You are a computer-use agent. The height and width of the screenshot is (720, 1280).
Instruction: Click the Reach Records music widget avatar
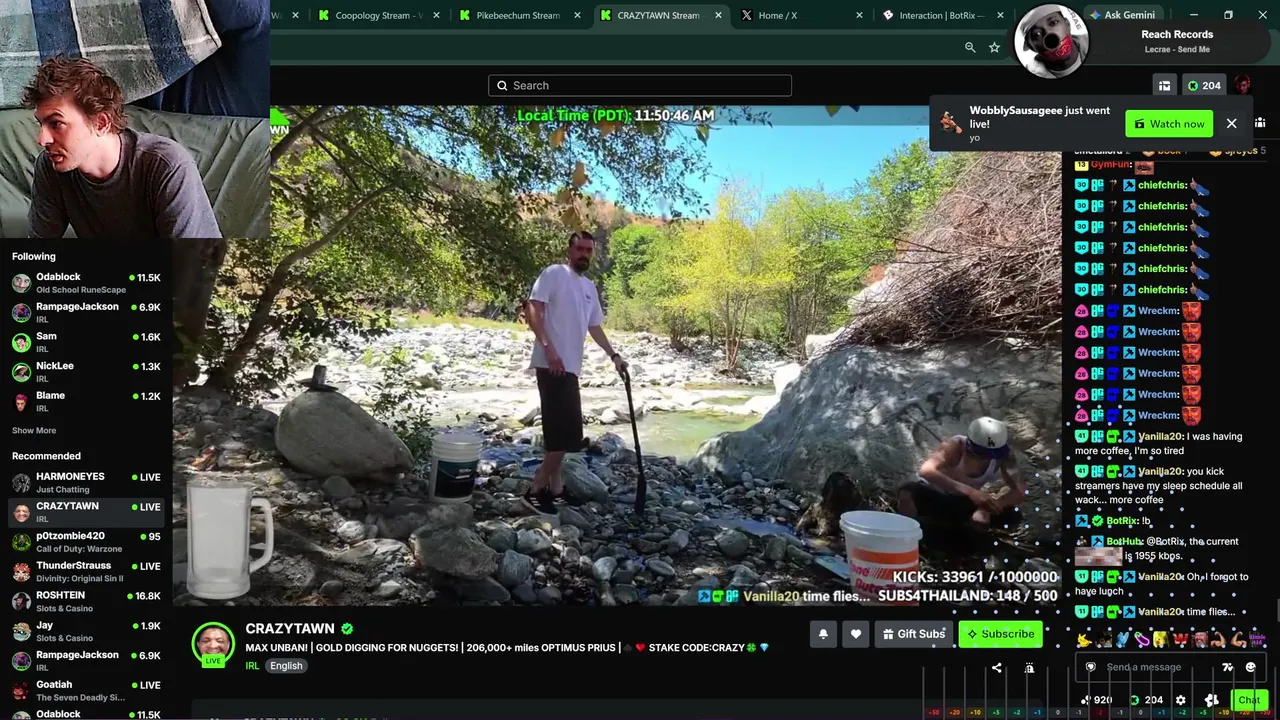coord(1050,42)
